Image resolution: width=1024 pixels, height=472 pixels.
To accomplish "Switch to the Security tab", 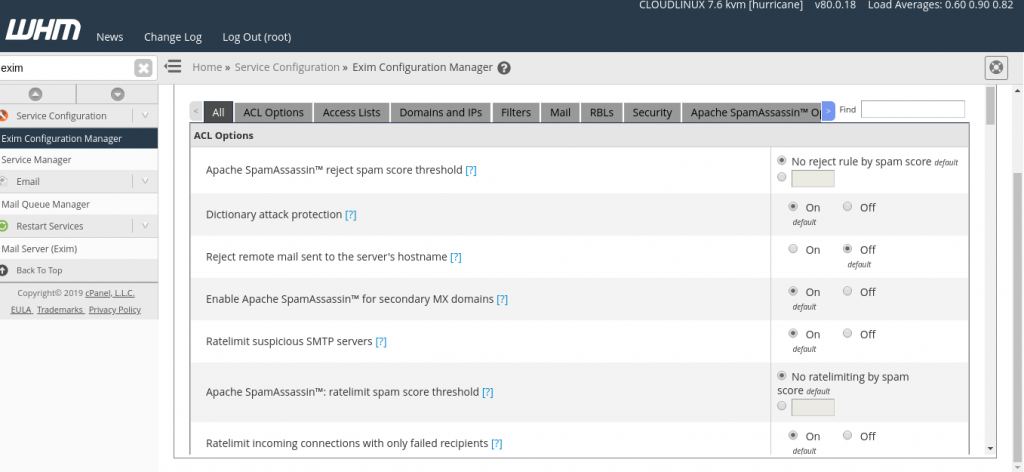I will [x=652, y=112].
